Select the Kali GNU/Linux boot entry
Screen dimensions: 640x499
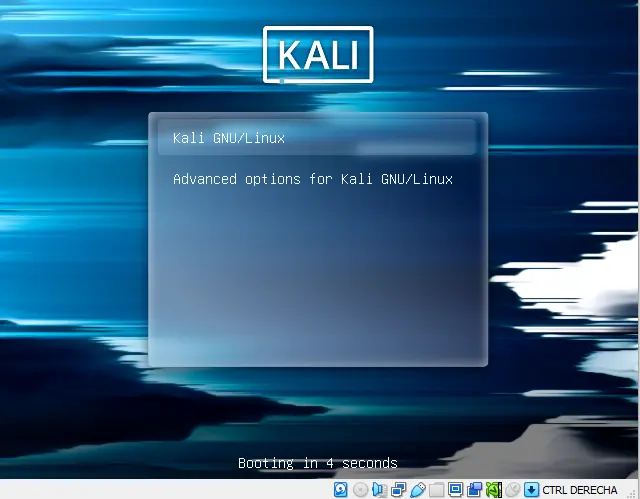tap(317, 138)
